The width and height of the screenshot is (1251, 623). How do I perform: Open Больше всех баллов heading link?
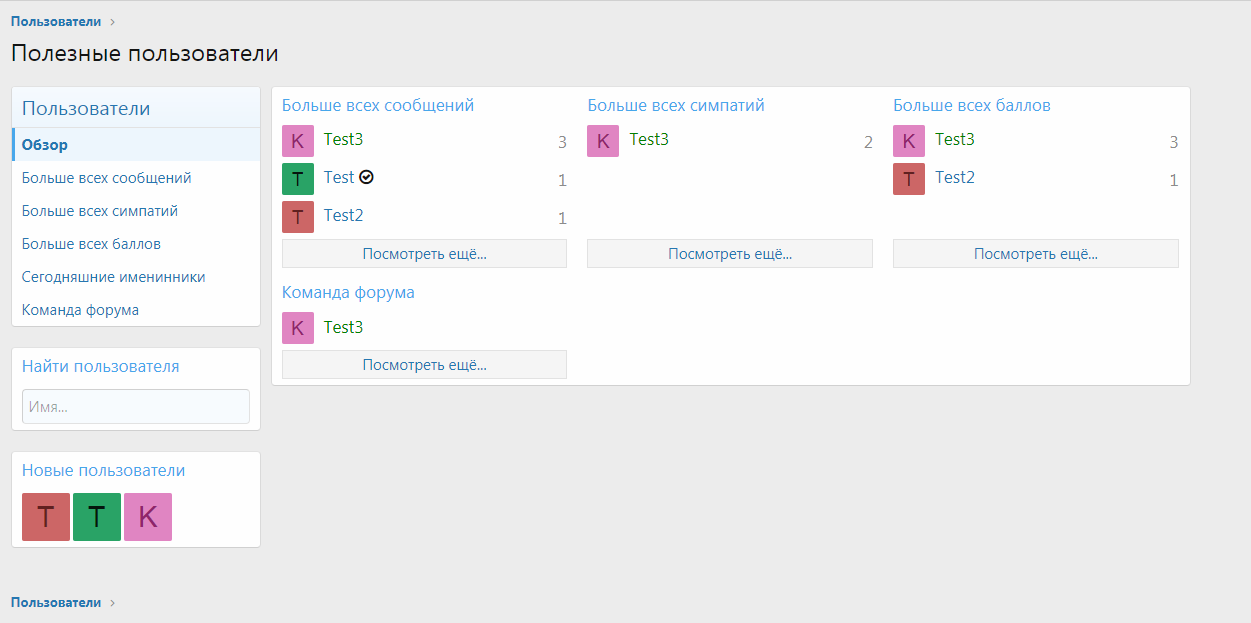click(971, 105)
